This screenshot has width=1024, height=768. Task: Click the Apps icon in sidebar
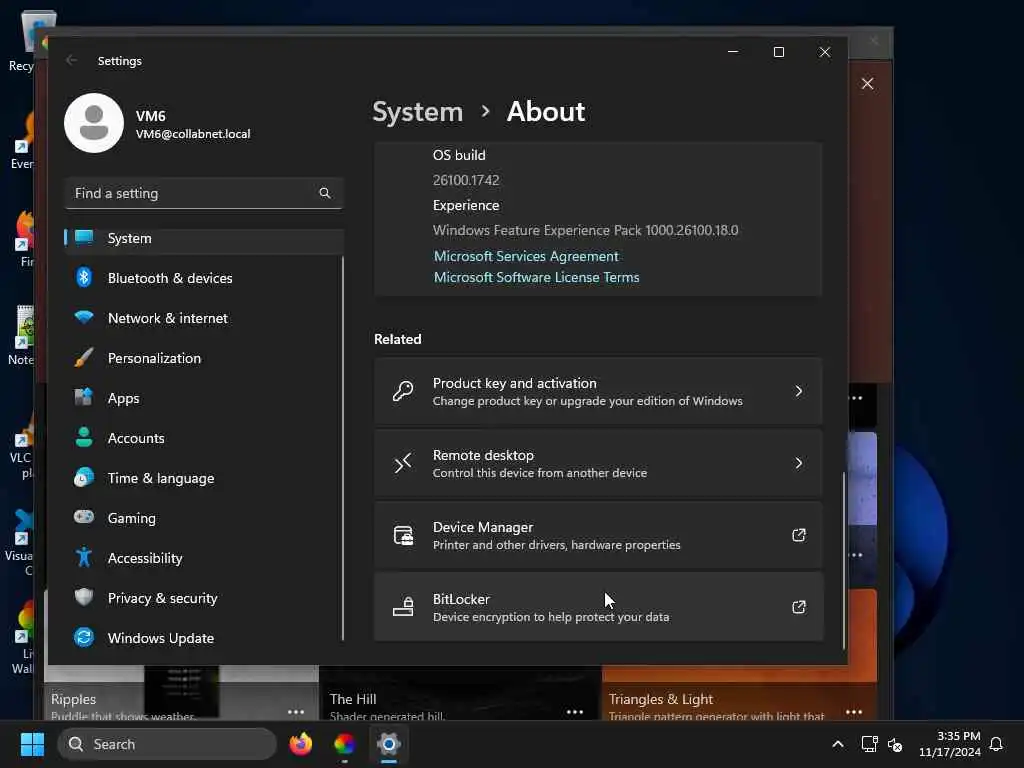click(x=84, y=398)
